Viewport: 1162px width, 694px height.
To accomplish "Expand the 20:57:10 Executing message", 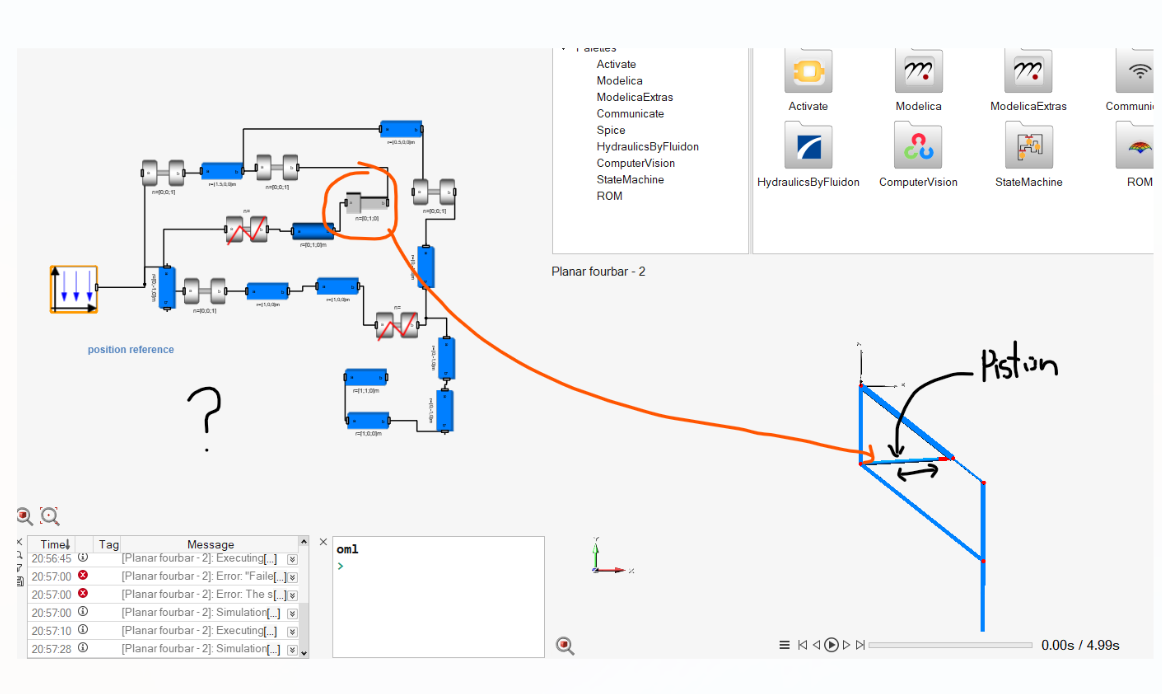I will [x=292, y=632].
